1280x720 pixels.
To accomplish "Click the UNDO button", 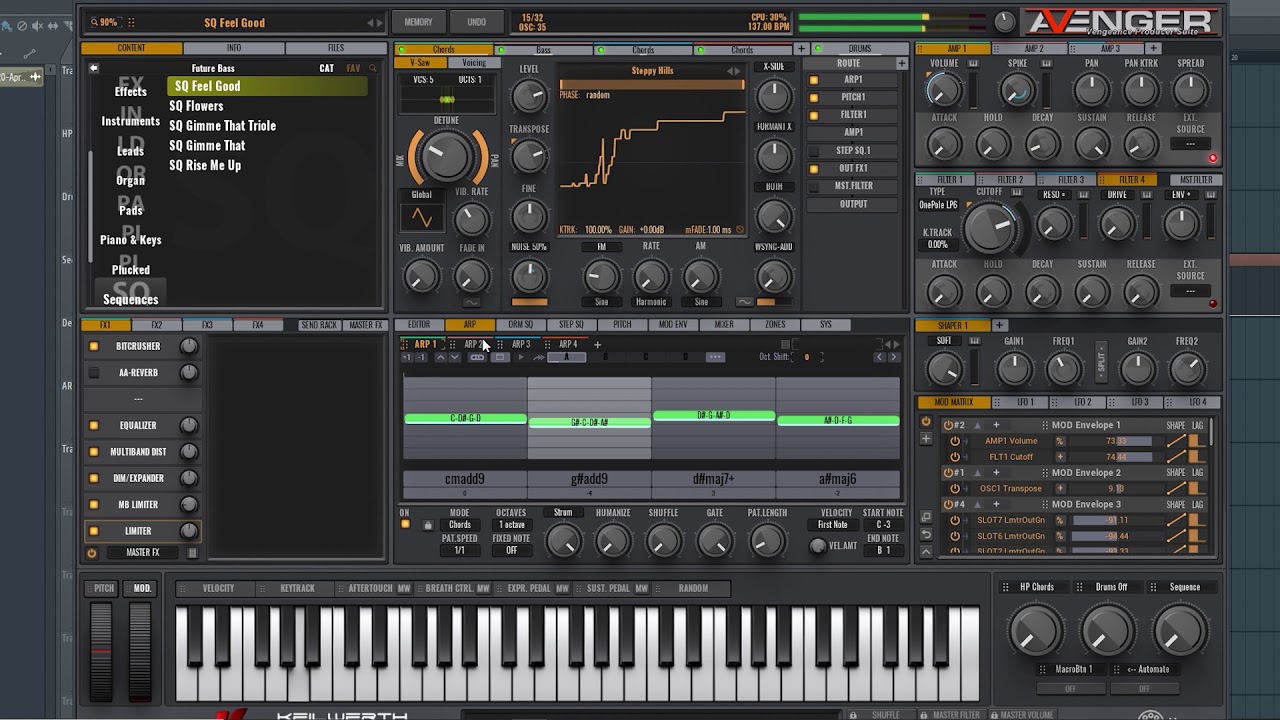I will tap(477, 22).
